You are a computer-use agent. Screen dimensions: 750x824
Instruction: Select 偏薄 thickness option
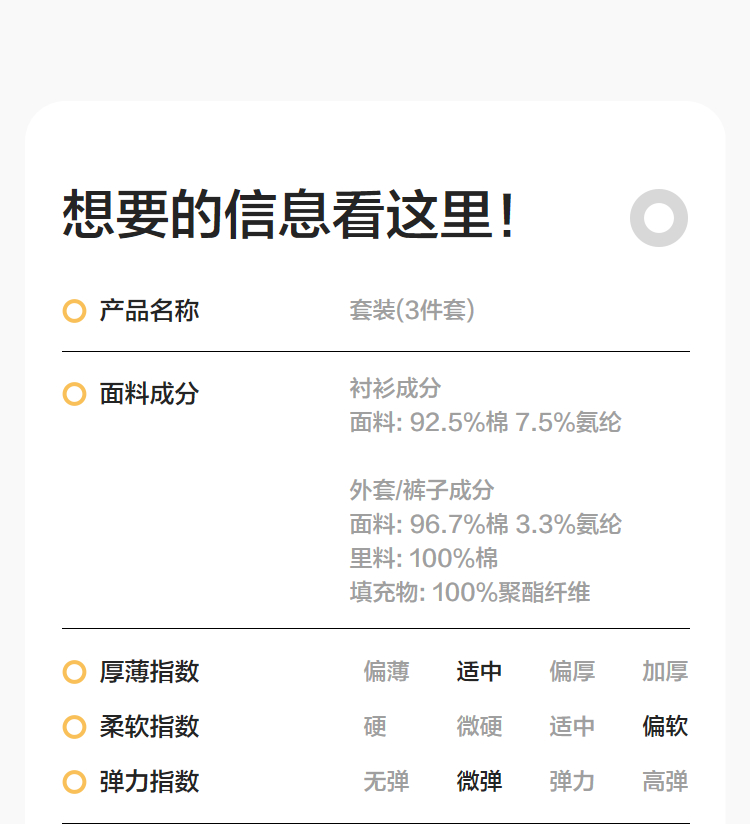(386, 672)
